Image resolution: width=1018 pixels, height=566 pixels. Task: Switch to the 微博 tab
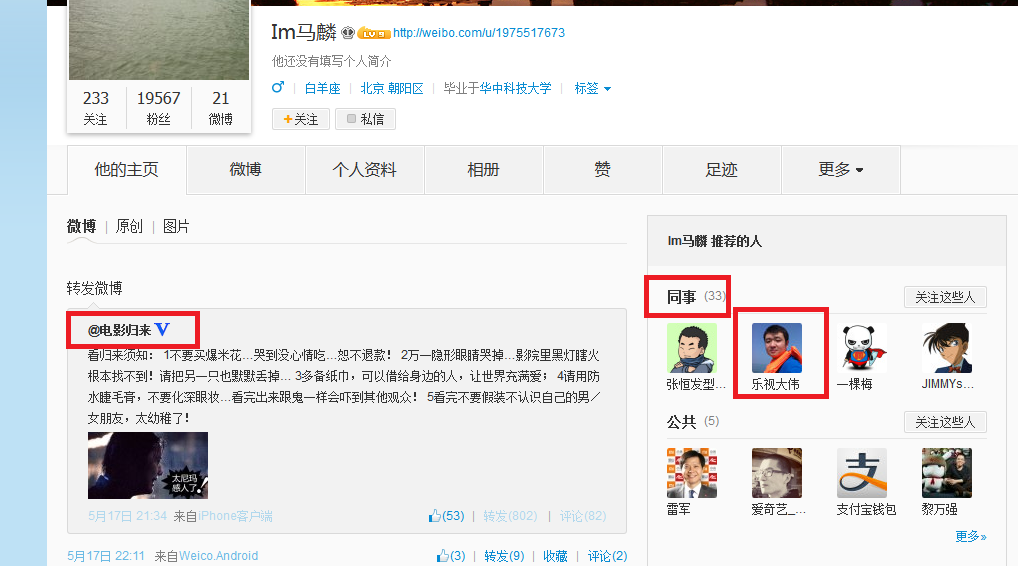point(245,169)
